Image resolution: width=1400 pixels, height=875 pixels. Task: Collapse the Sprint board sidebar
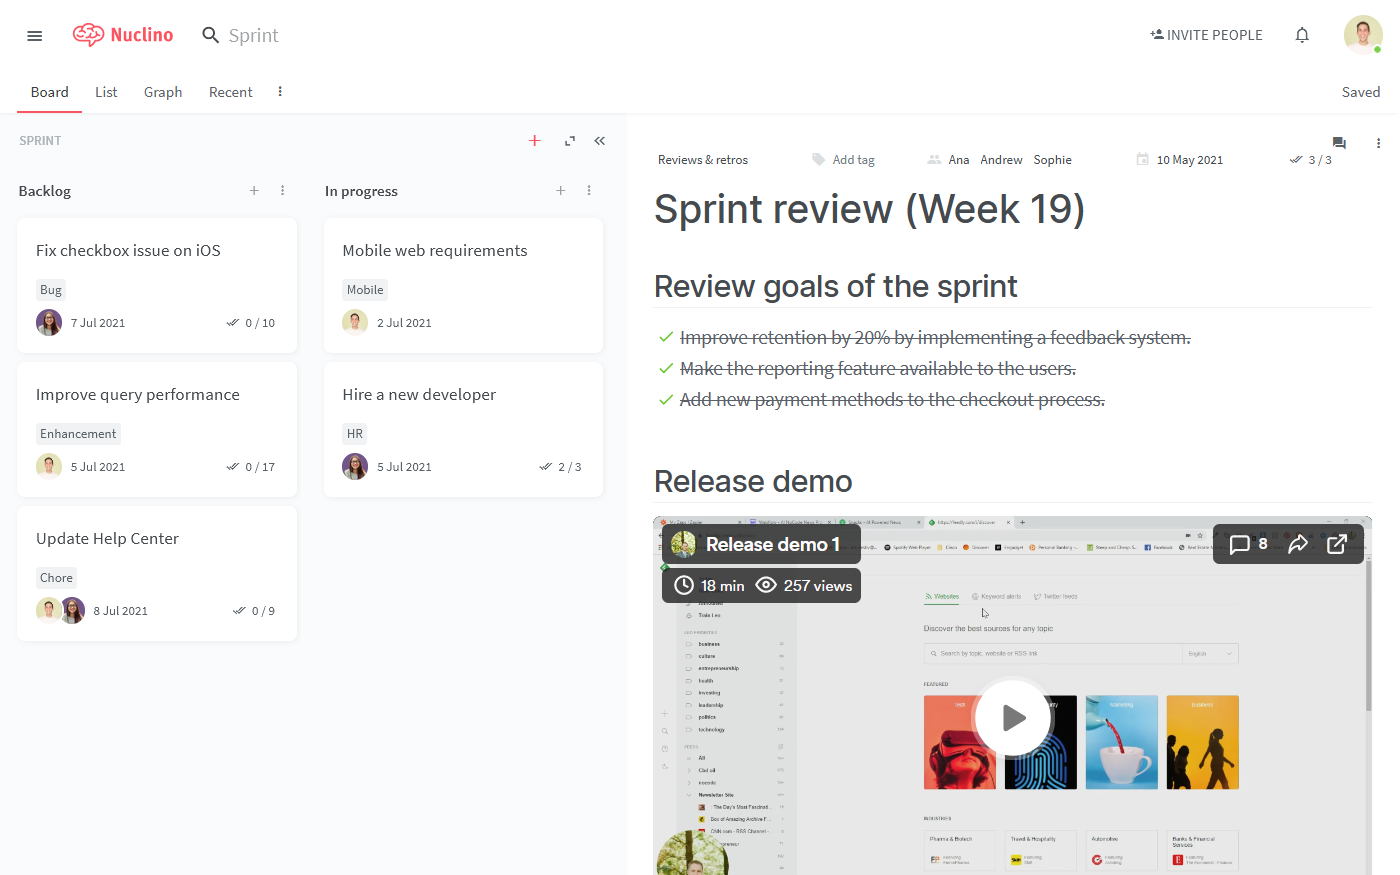pos(600,141)
